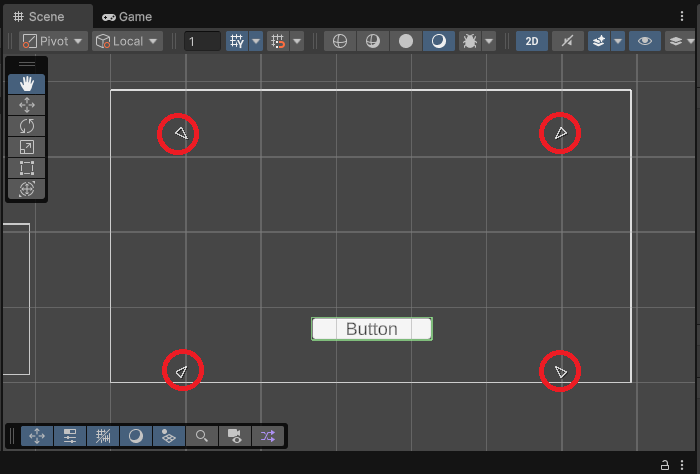The height and width of the screenshot is (474, 700).
Task: Expand the snap increment options arrow
Action: click(x=297, y=42)
